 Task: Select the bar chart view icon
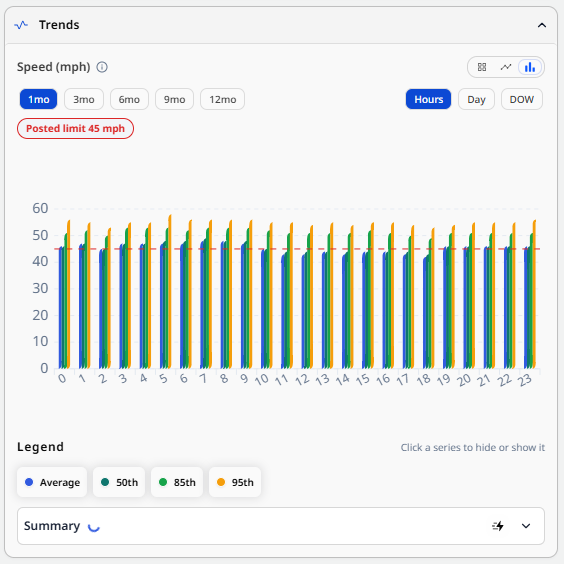[530, 67]
